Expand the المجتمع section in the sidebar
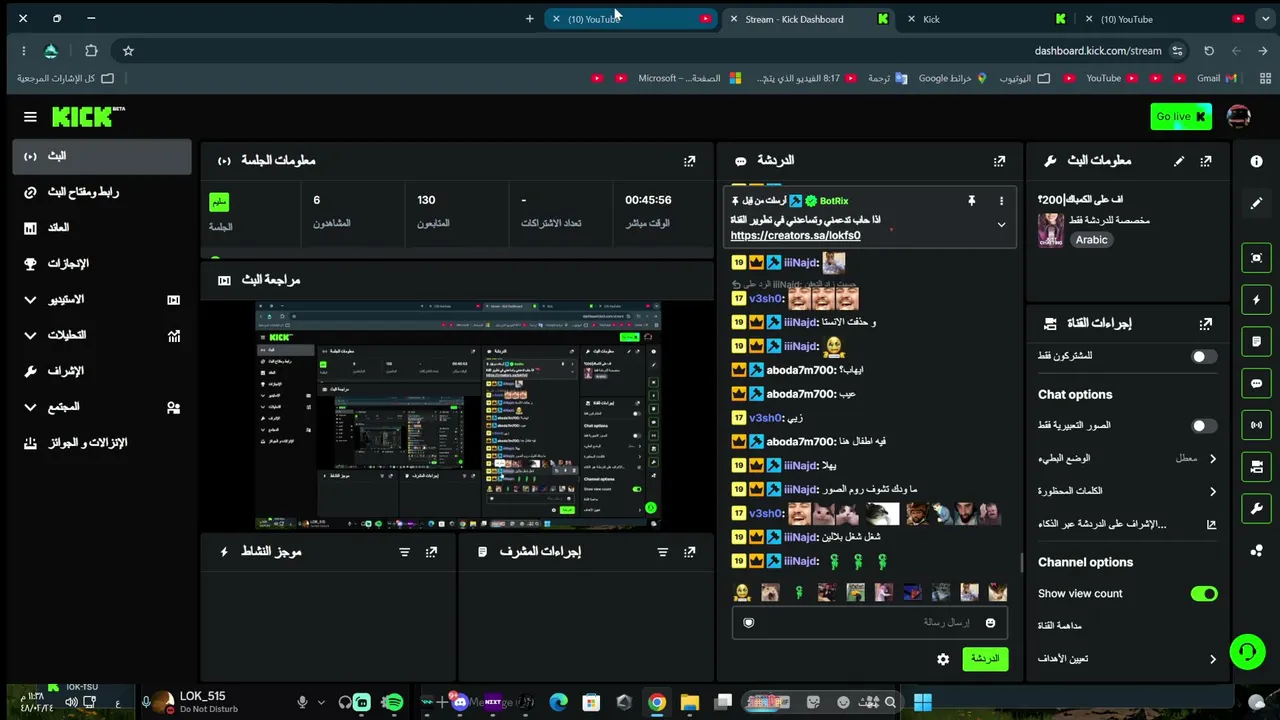This screenshot has width=1280, height=720. [x=101, y=407]
